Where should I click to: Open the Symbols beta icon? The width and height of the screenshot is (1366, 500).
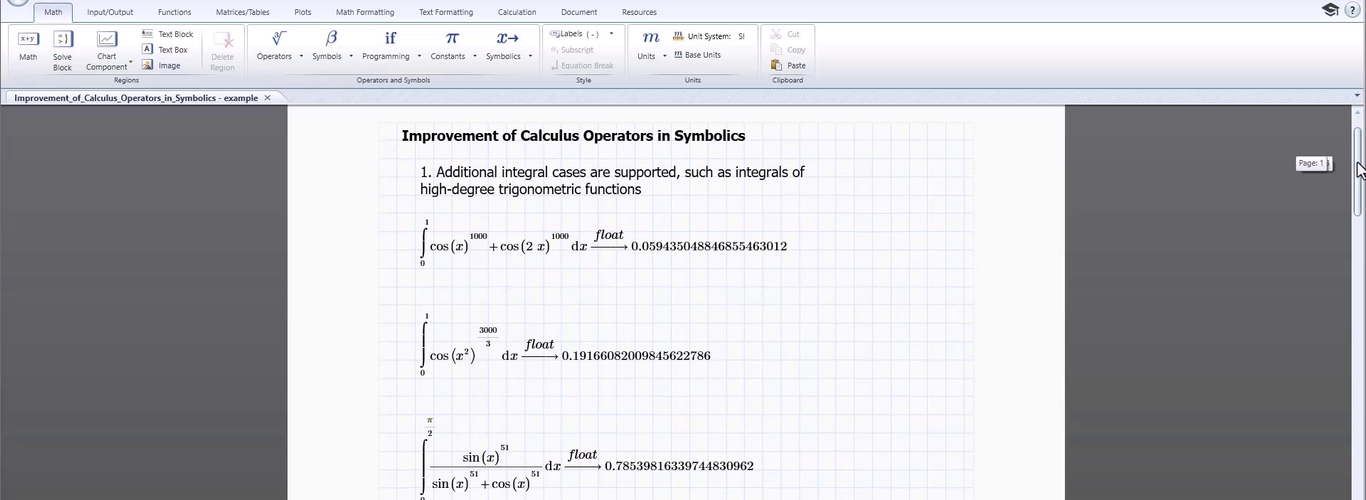click(x=331, y=38)
